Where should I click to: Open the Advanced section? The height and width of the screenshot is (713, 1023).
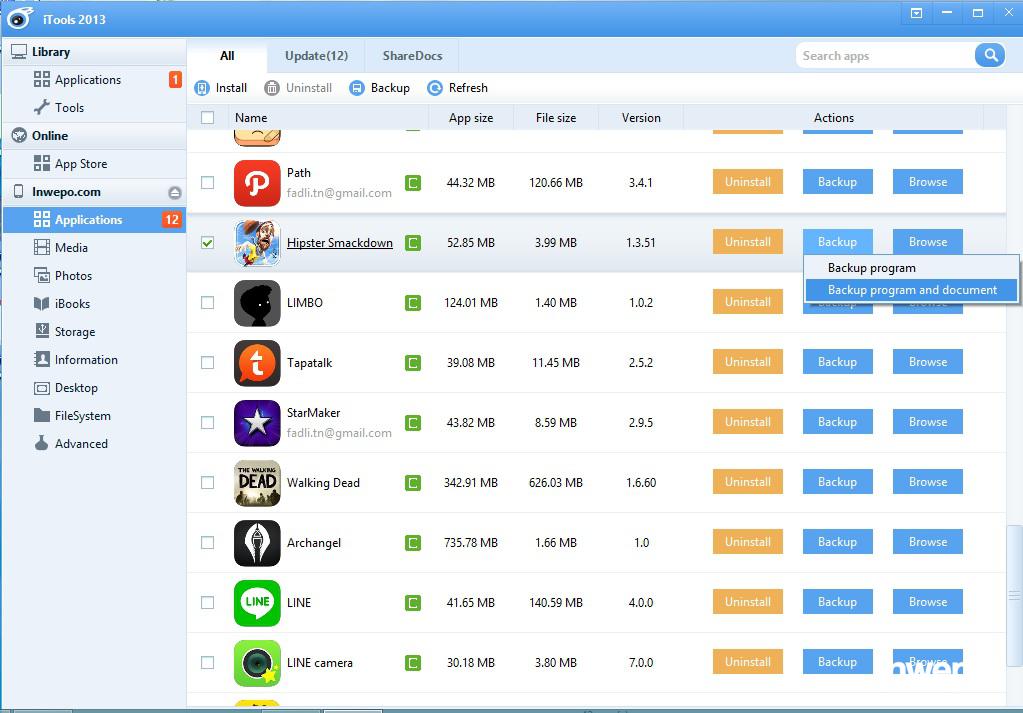pos(95,444)
